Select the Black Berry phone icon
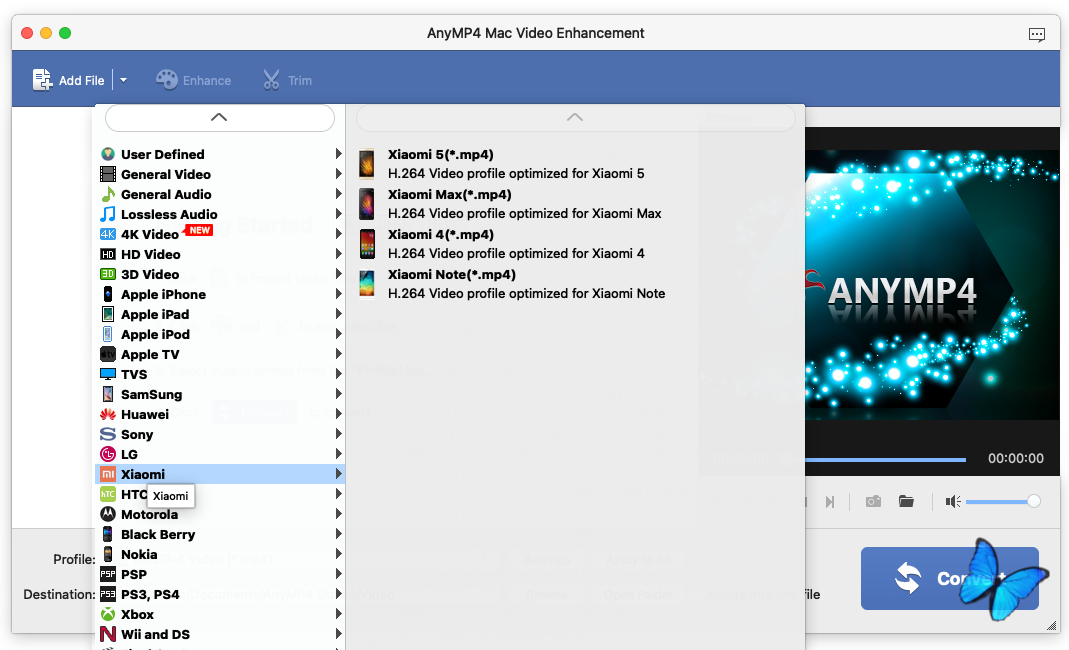 click(x=108, y=534)
